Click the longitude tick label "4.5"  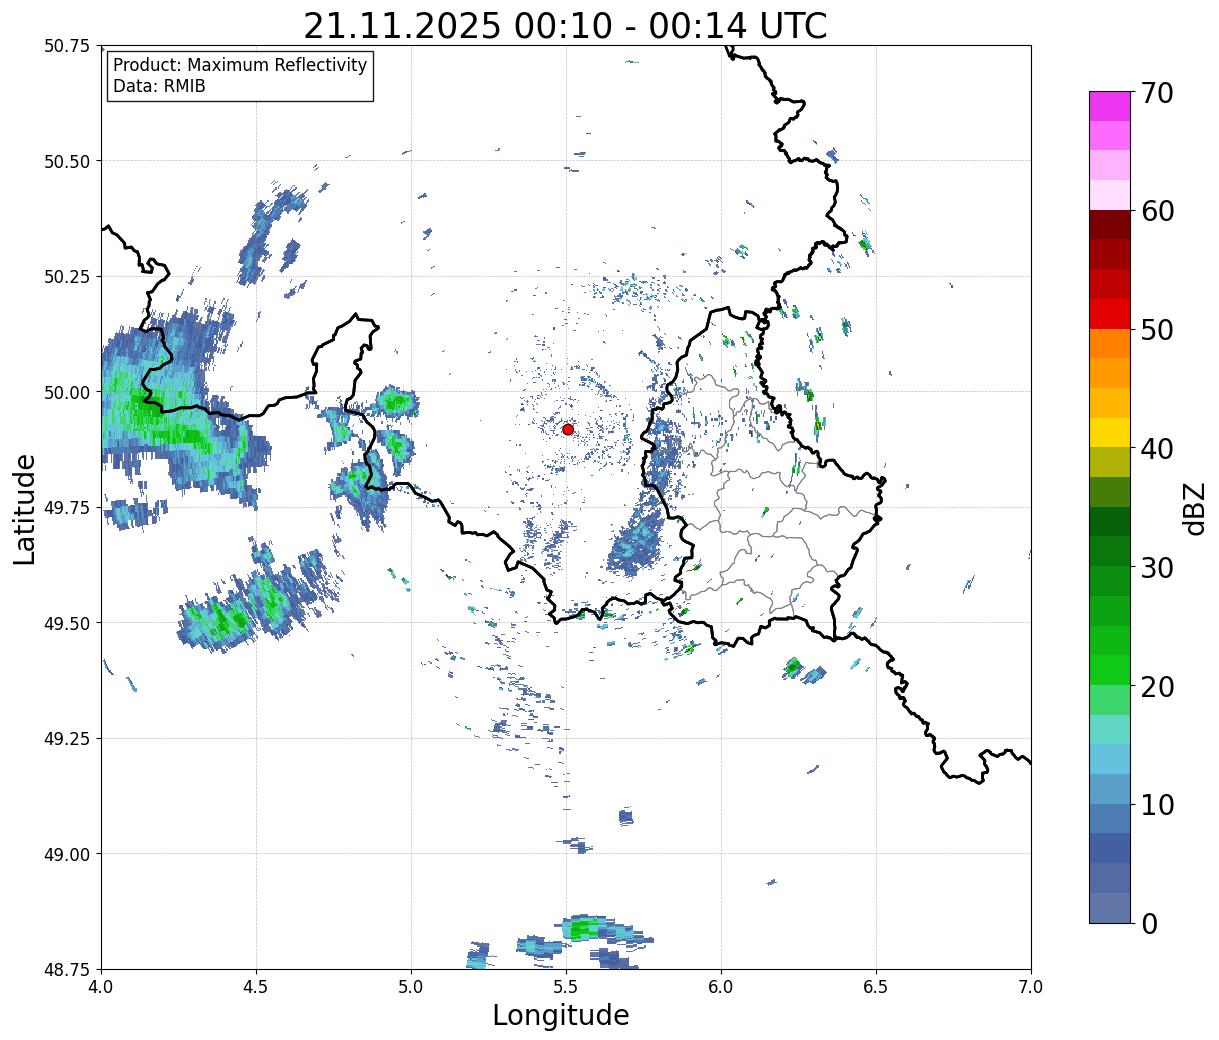pos(256,987)
